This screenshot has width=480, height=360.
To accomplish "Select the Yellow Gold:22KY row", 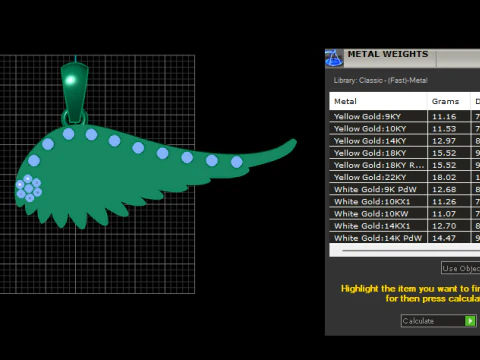I will pyautogui.click(x=405, y=177).
